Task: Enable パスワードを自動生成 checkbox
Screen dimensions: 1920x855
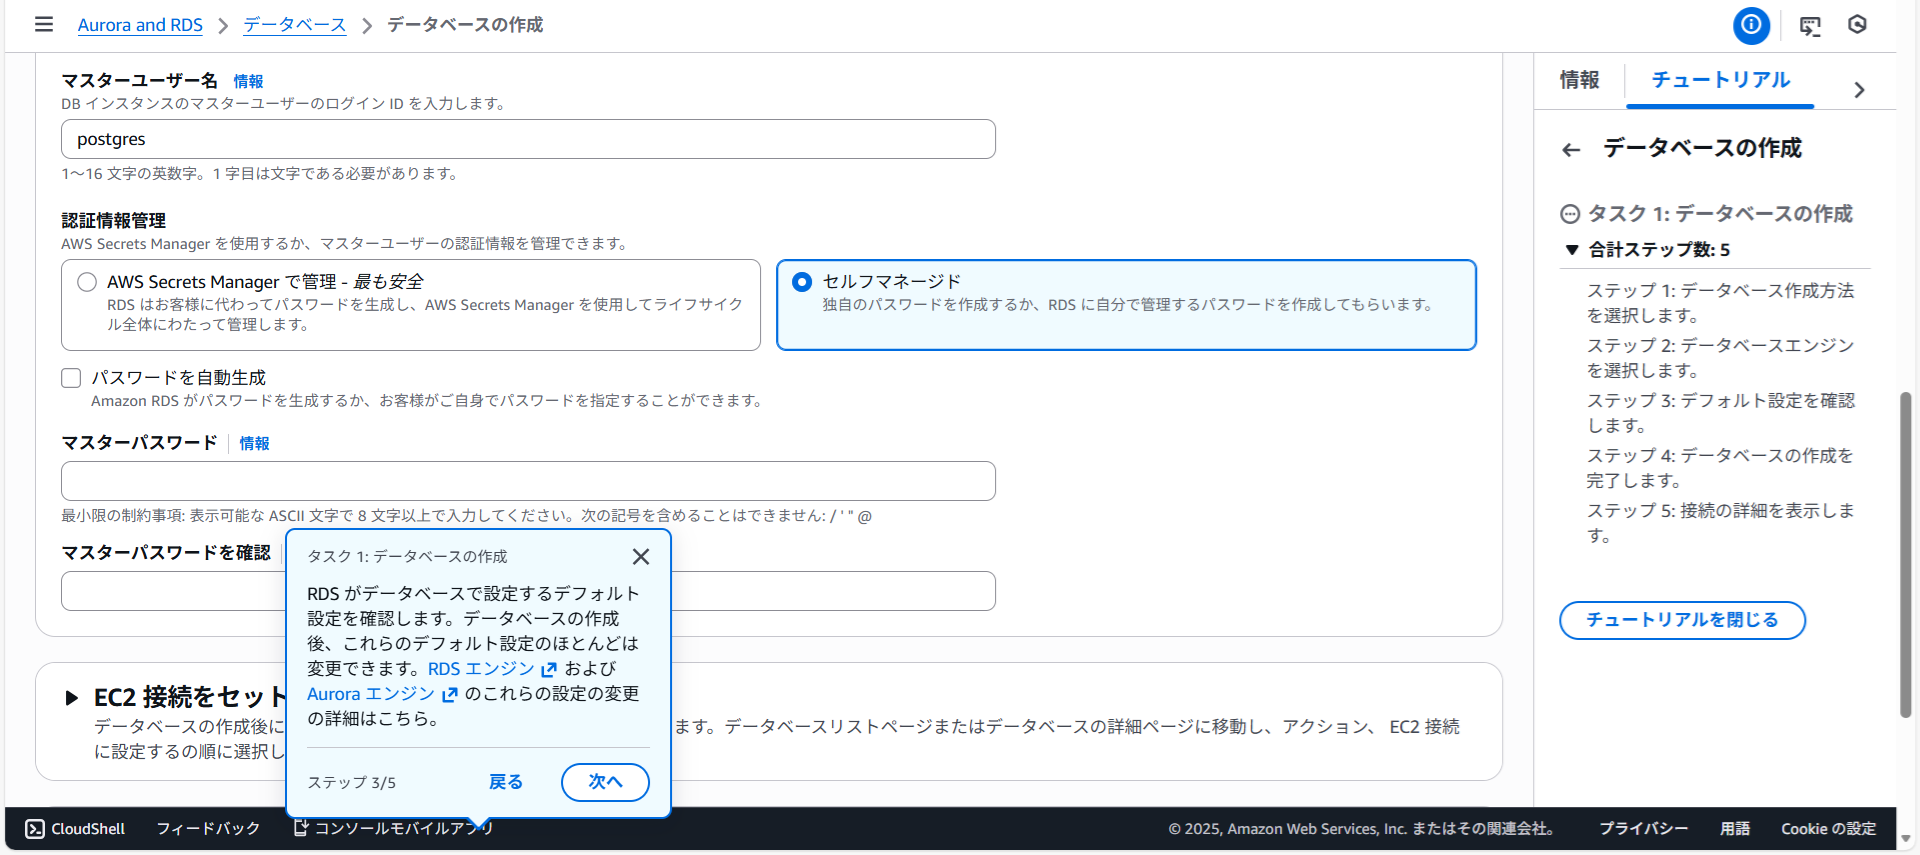Action: coord(71,378)
